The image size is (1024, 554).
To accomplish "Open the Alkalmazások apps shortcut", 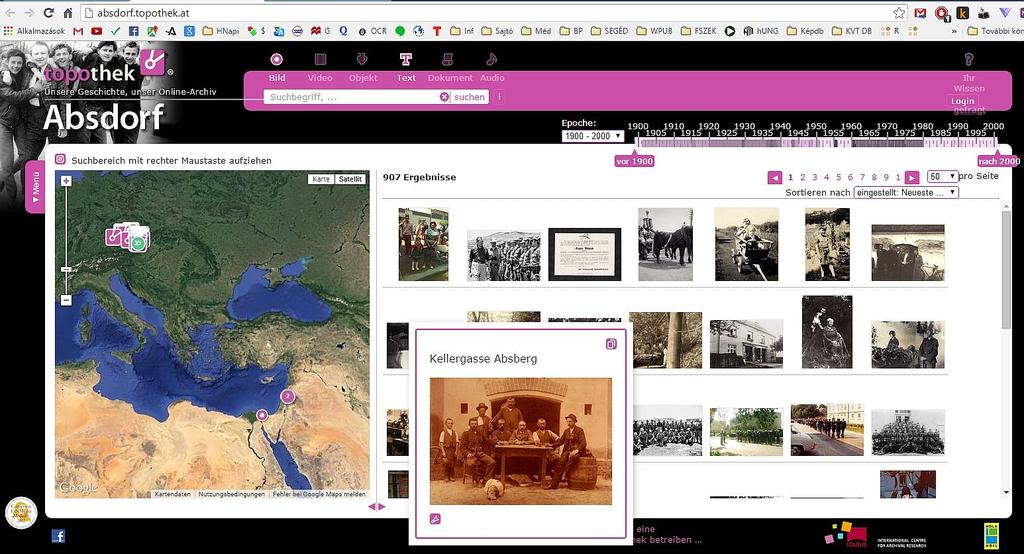I will click(x=35, y=31).
